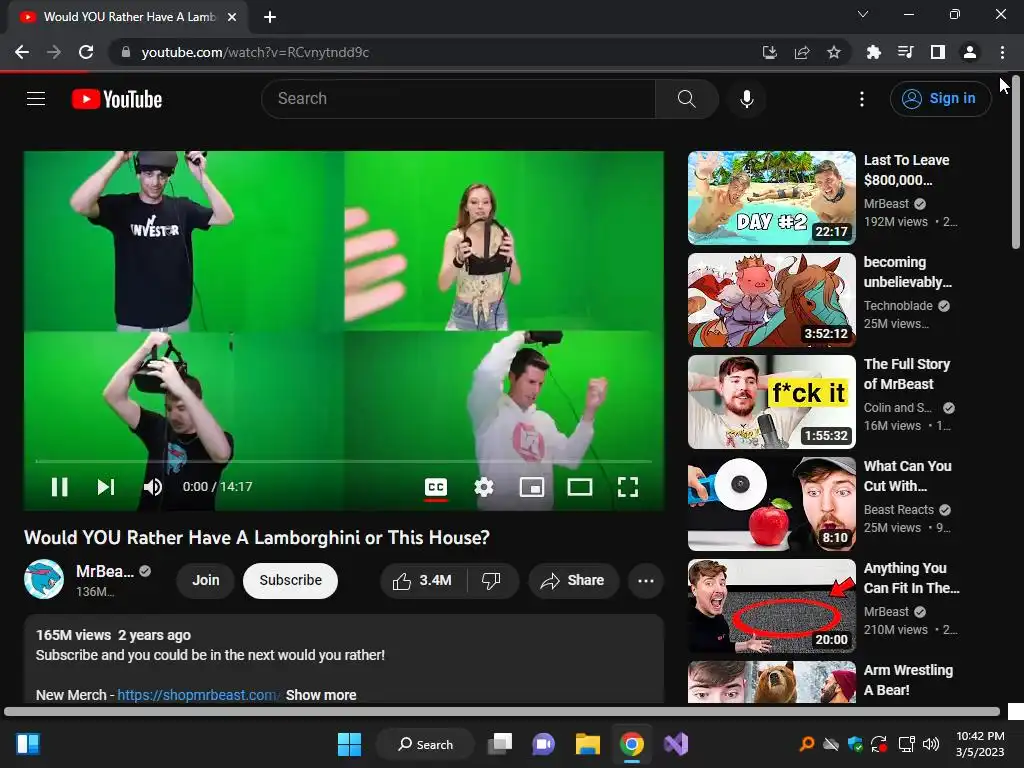Open What Can You Cut With thumbnail
Viewport: 1024px width, 768px height.
772,504
